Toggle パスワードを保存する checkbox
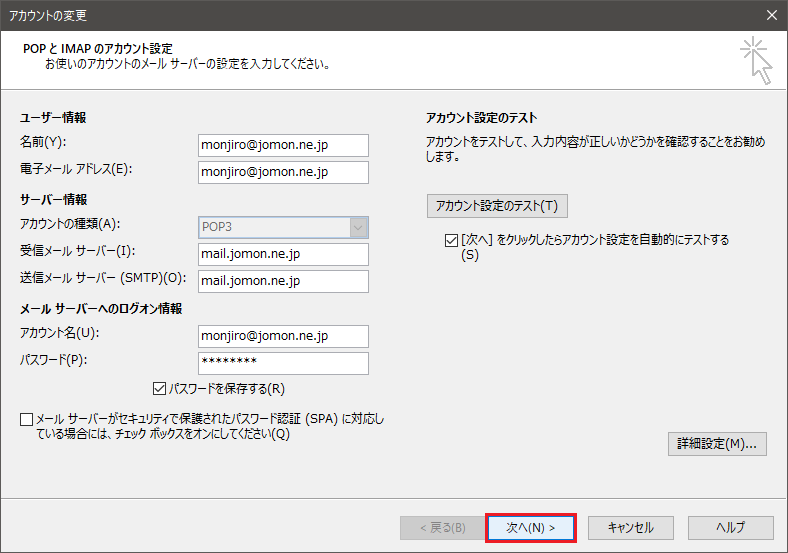The image size is (788, 553). click(160, 388)
